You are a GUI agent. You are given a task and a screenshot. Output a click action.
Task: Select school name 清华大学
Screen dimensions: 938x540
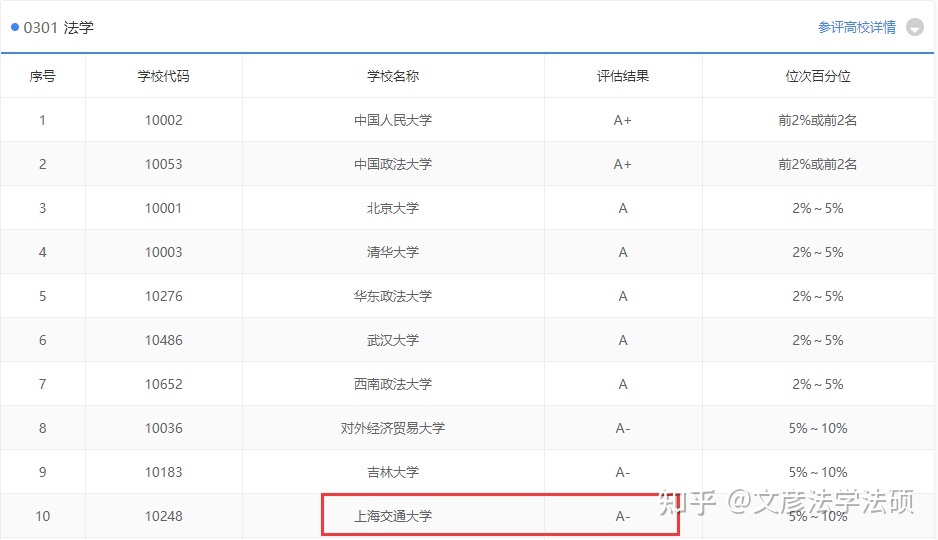point(393,252)
